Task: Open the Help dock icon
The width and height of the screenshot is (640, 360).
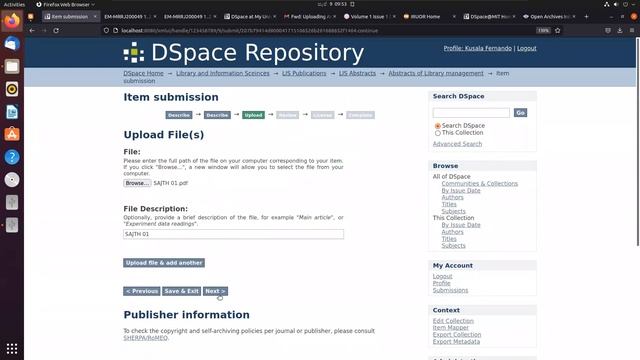Action: pos(12,157)
